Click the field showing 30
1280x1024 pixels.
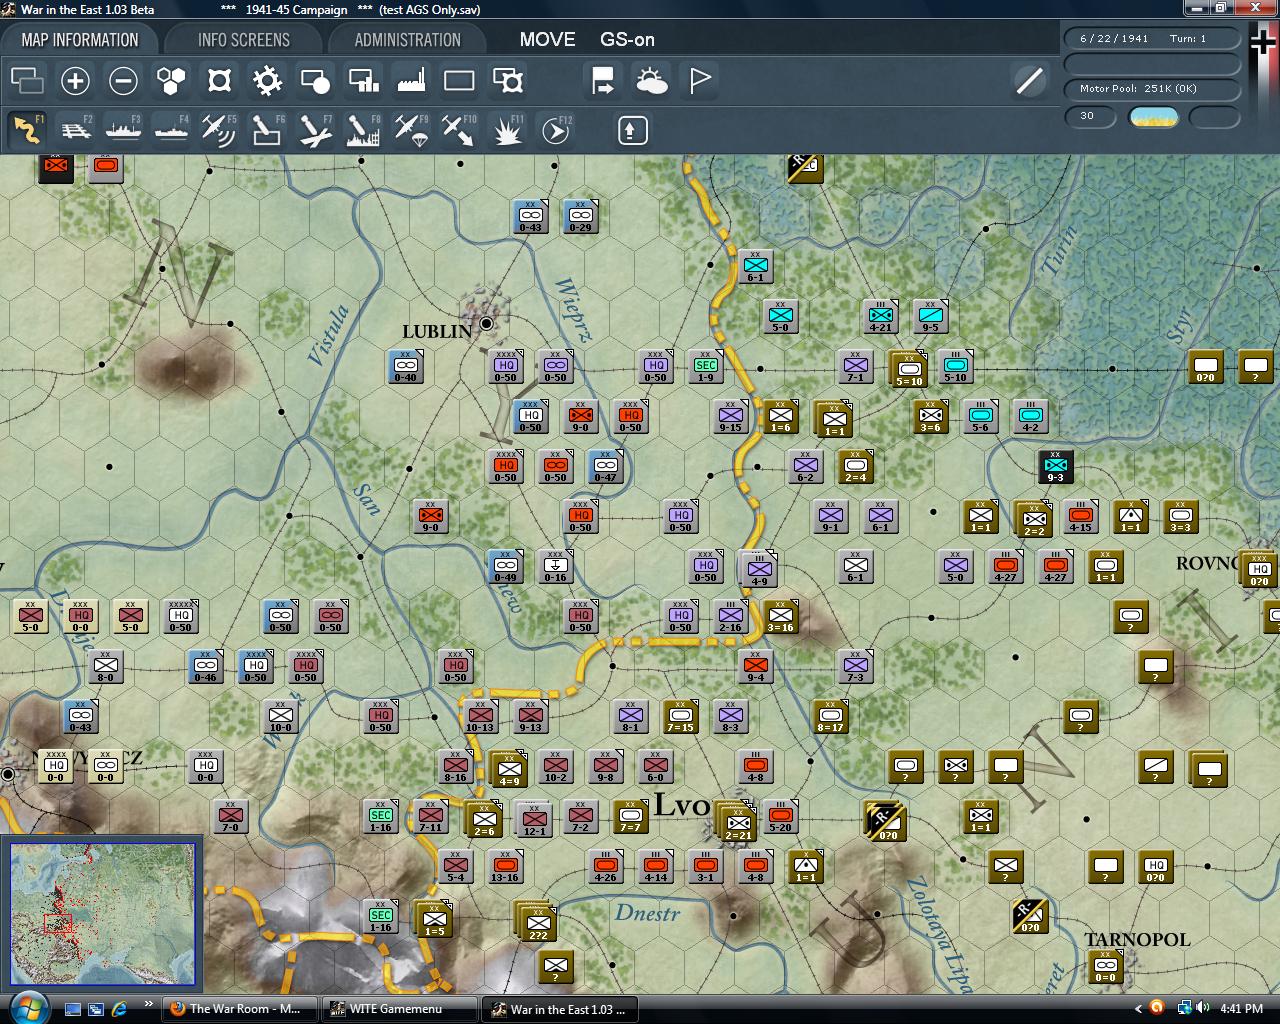coord(1092,117)
